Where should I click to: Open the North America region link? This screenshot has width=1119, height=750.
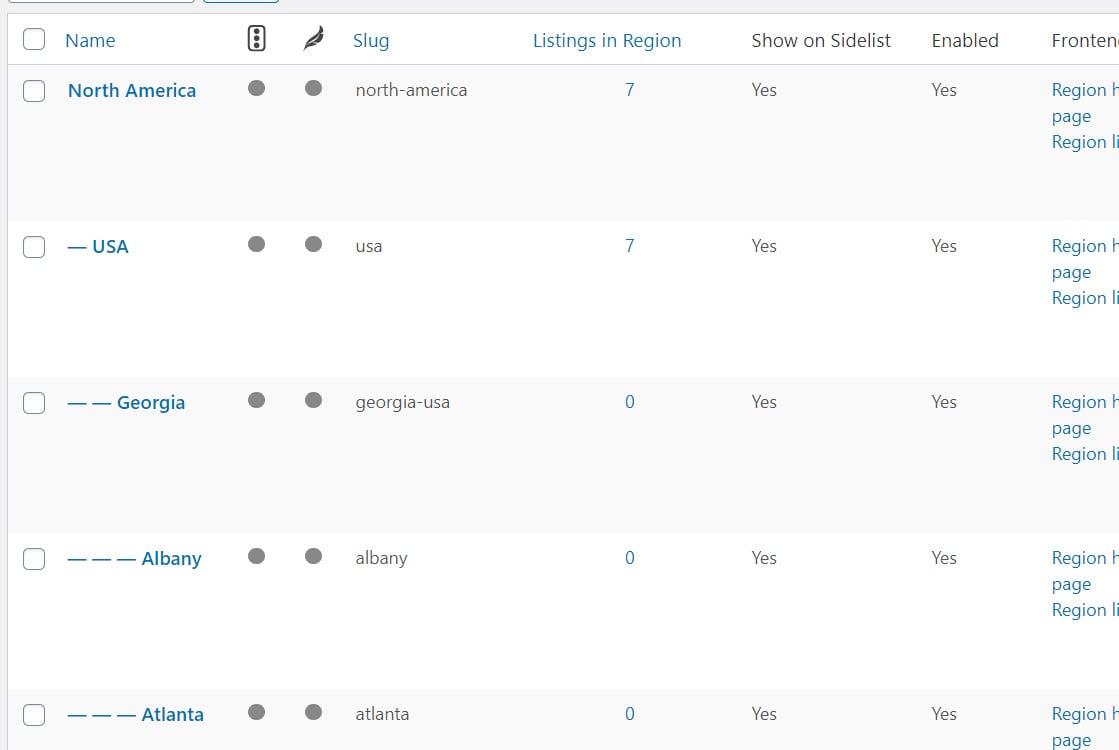pyautogui.click(x=132, y=91)
